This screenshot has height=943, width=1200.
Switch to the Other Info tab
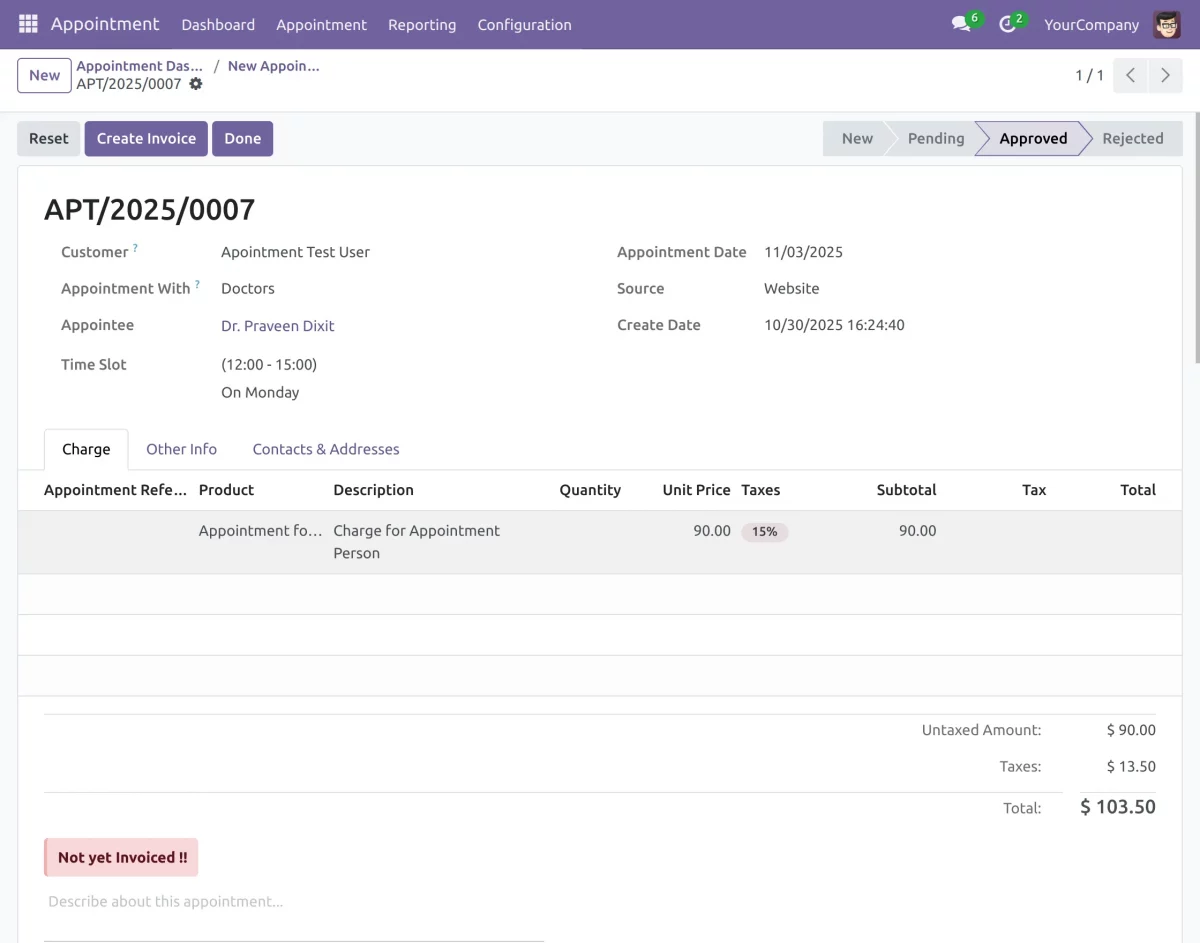click(181, 449)
